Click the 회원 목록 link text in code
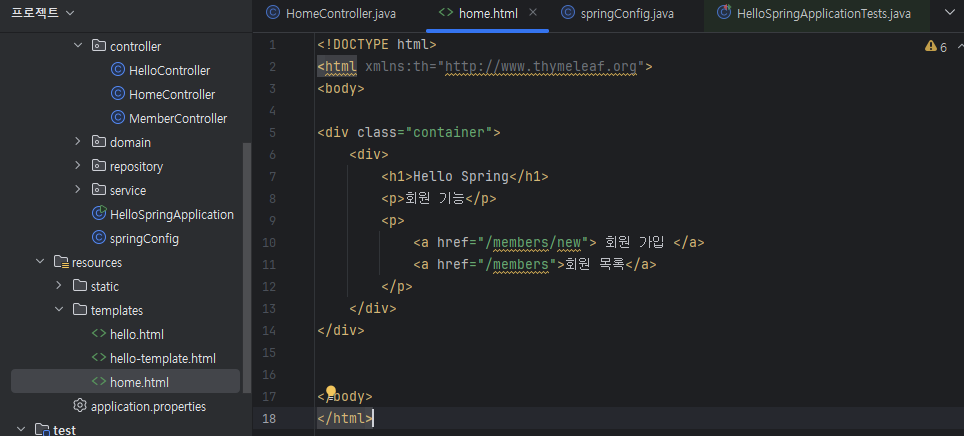Viewport: 964px width, 436px height. pyautogui.click(x=595, y=264)
